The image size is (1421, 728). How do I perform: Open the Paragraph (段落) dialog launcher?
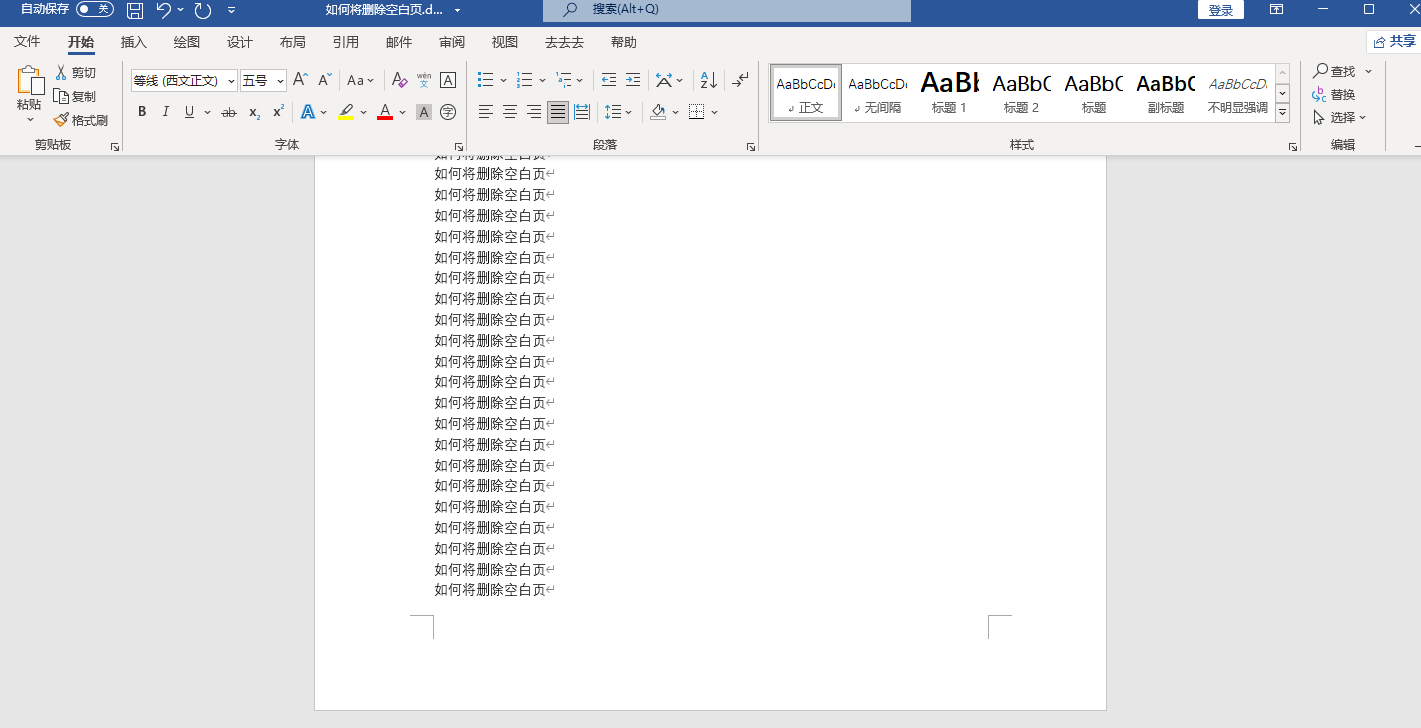point(751,147)
